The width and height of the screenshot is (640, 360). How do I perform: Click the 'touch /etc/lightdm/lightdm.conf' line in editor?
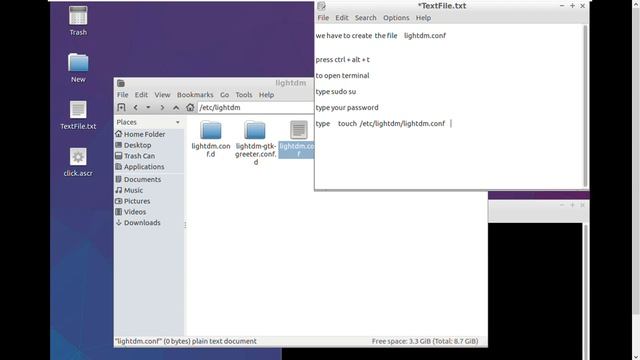click(391, 123)
